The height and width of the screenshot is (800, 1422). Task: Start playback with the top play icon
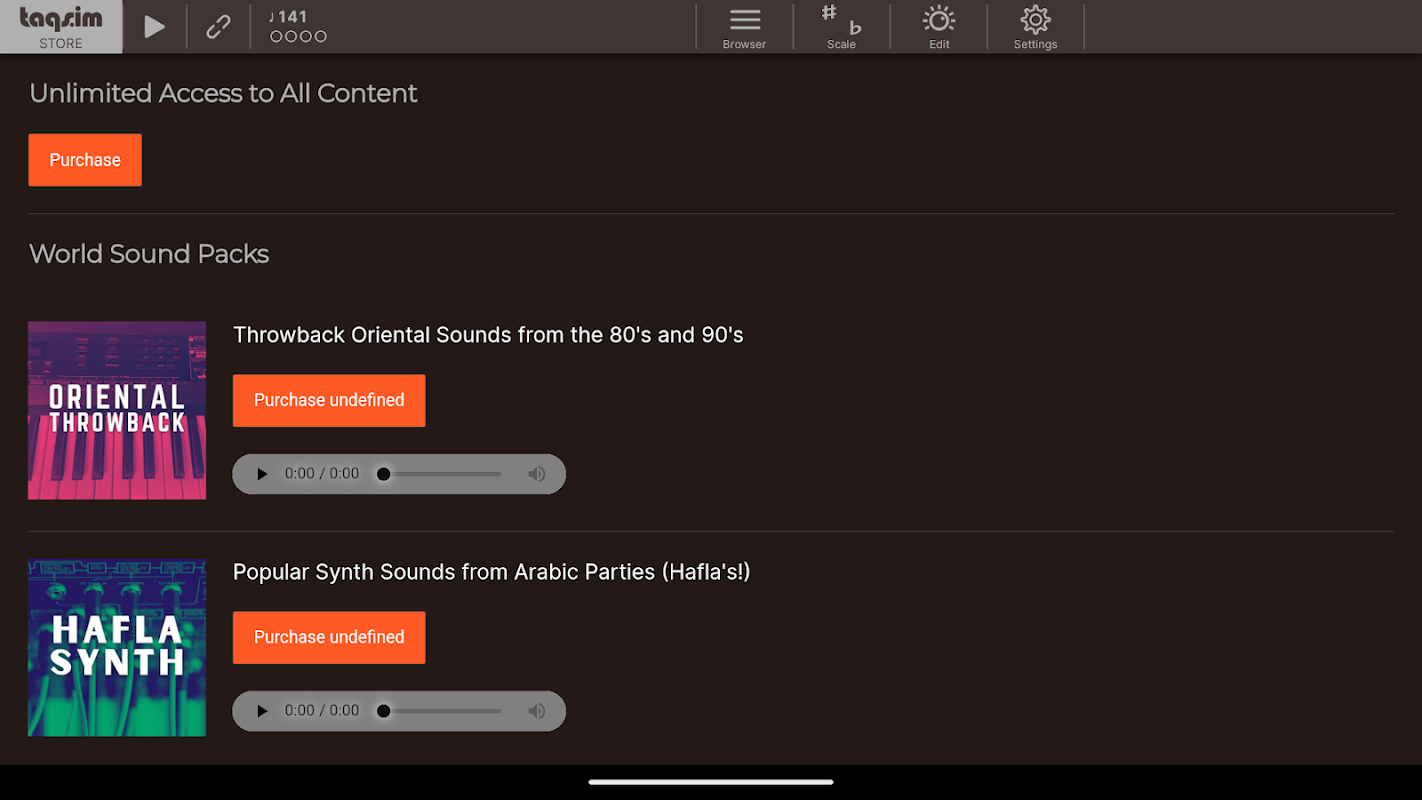pyautogui.click(x=154, y=27)
